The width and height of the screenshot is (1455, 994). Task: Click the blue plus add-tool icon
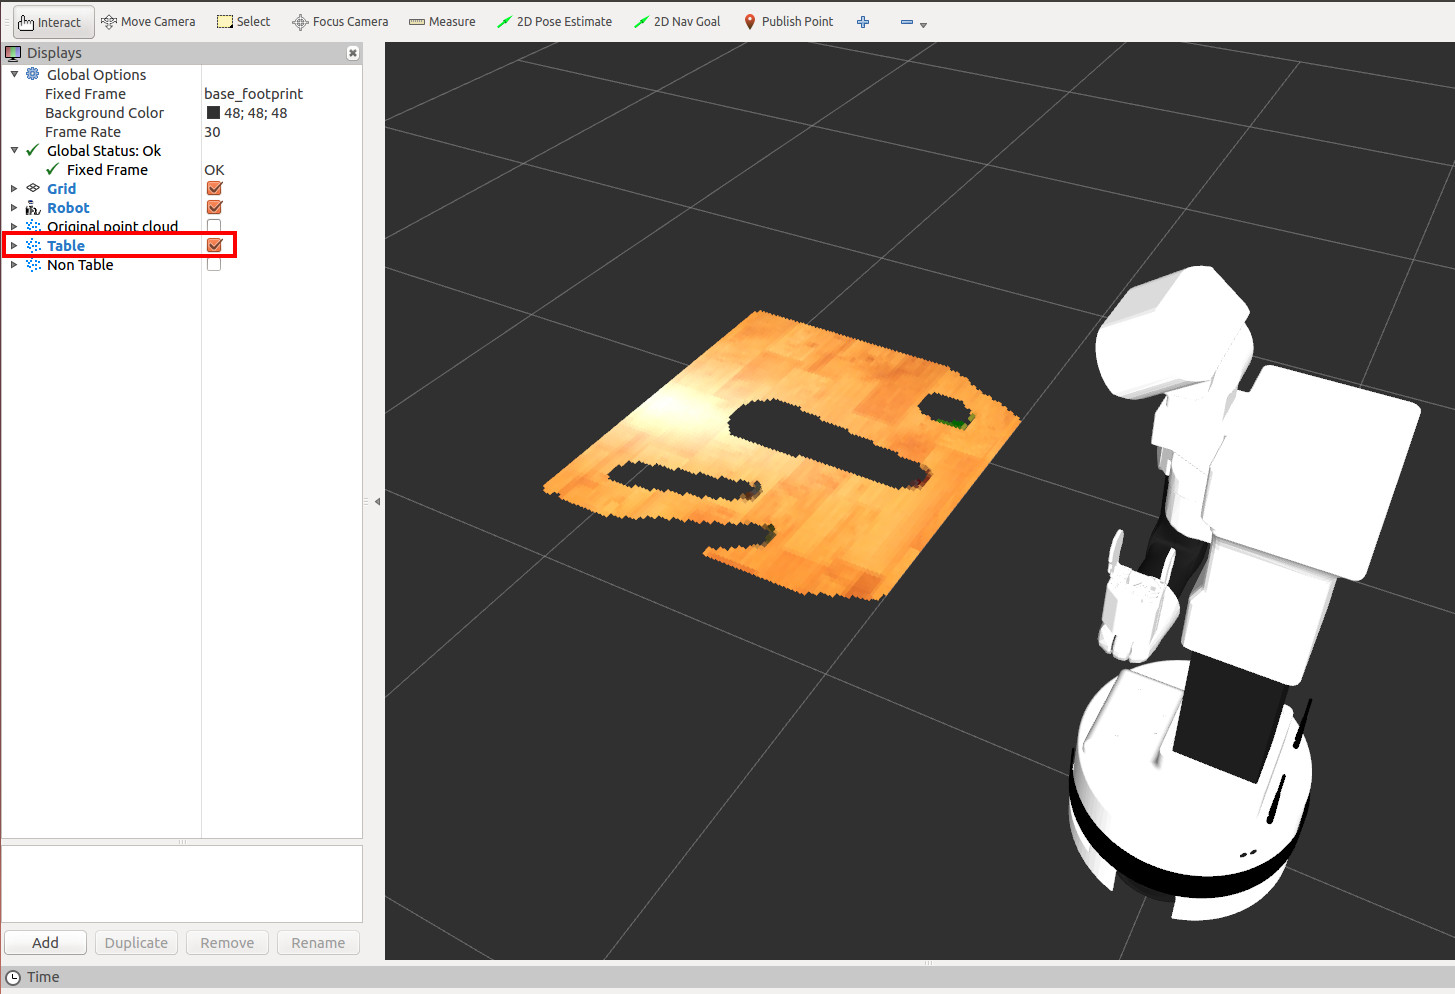tap(863, 22)
